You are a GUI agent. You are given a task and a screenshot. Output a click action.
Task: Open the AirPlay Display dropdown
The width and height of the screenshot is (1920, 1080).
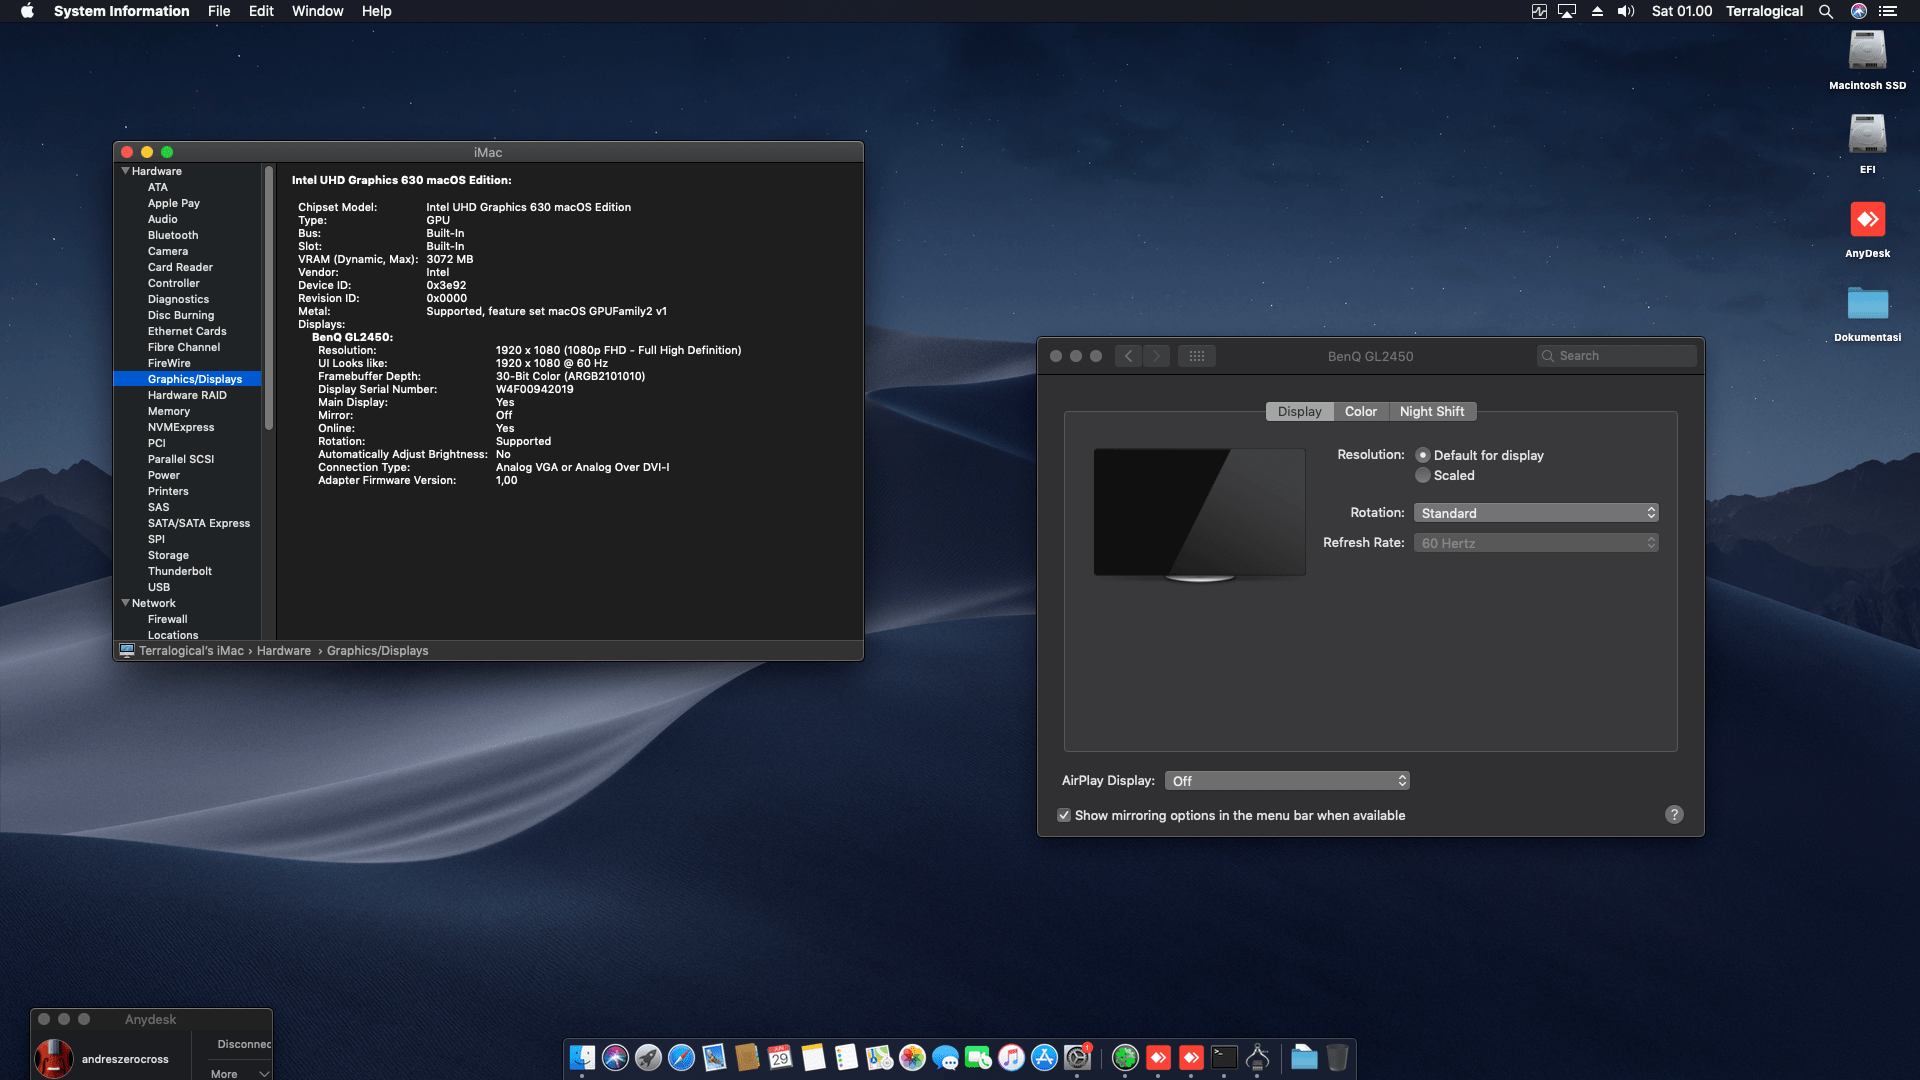pos(1287,780)
